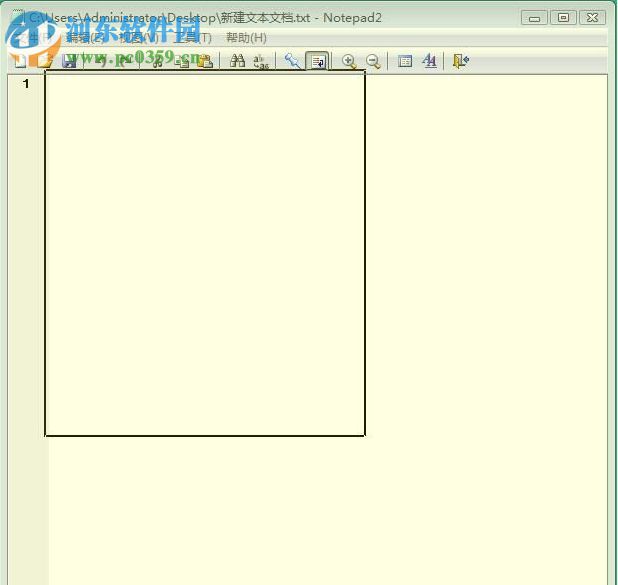This screenshot has width=618, height=585.
Task: Click line number 1 in the margin
Action: click(x=26, y=84)
